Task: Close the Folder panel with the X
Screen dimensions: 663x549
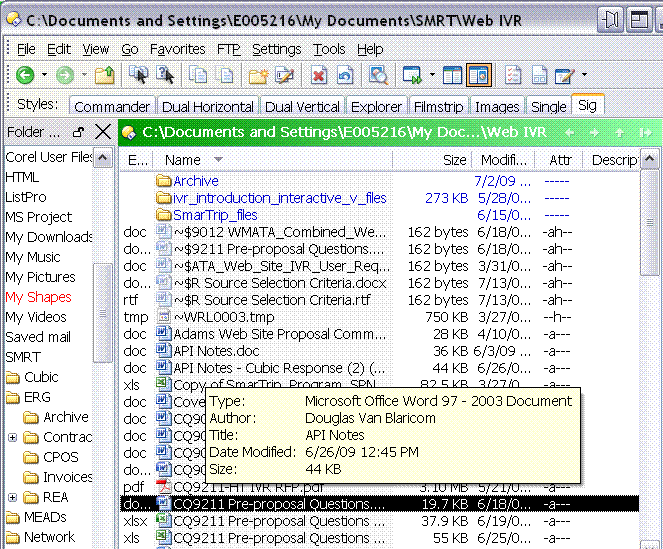Action: (102, 132)
